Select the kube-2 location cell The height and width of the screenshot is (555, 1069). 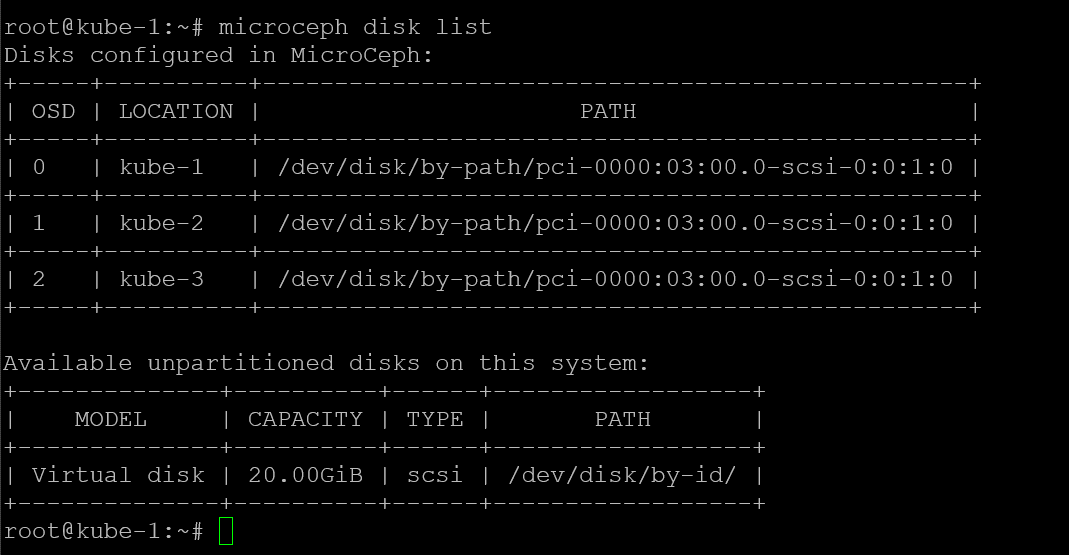click(161, 223)
